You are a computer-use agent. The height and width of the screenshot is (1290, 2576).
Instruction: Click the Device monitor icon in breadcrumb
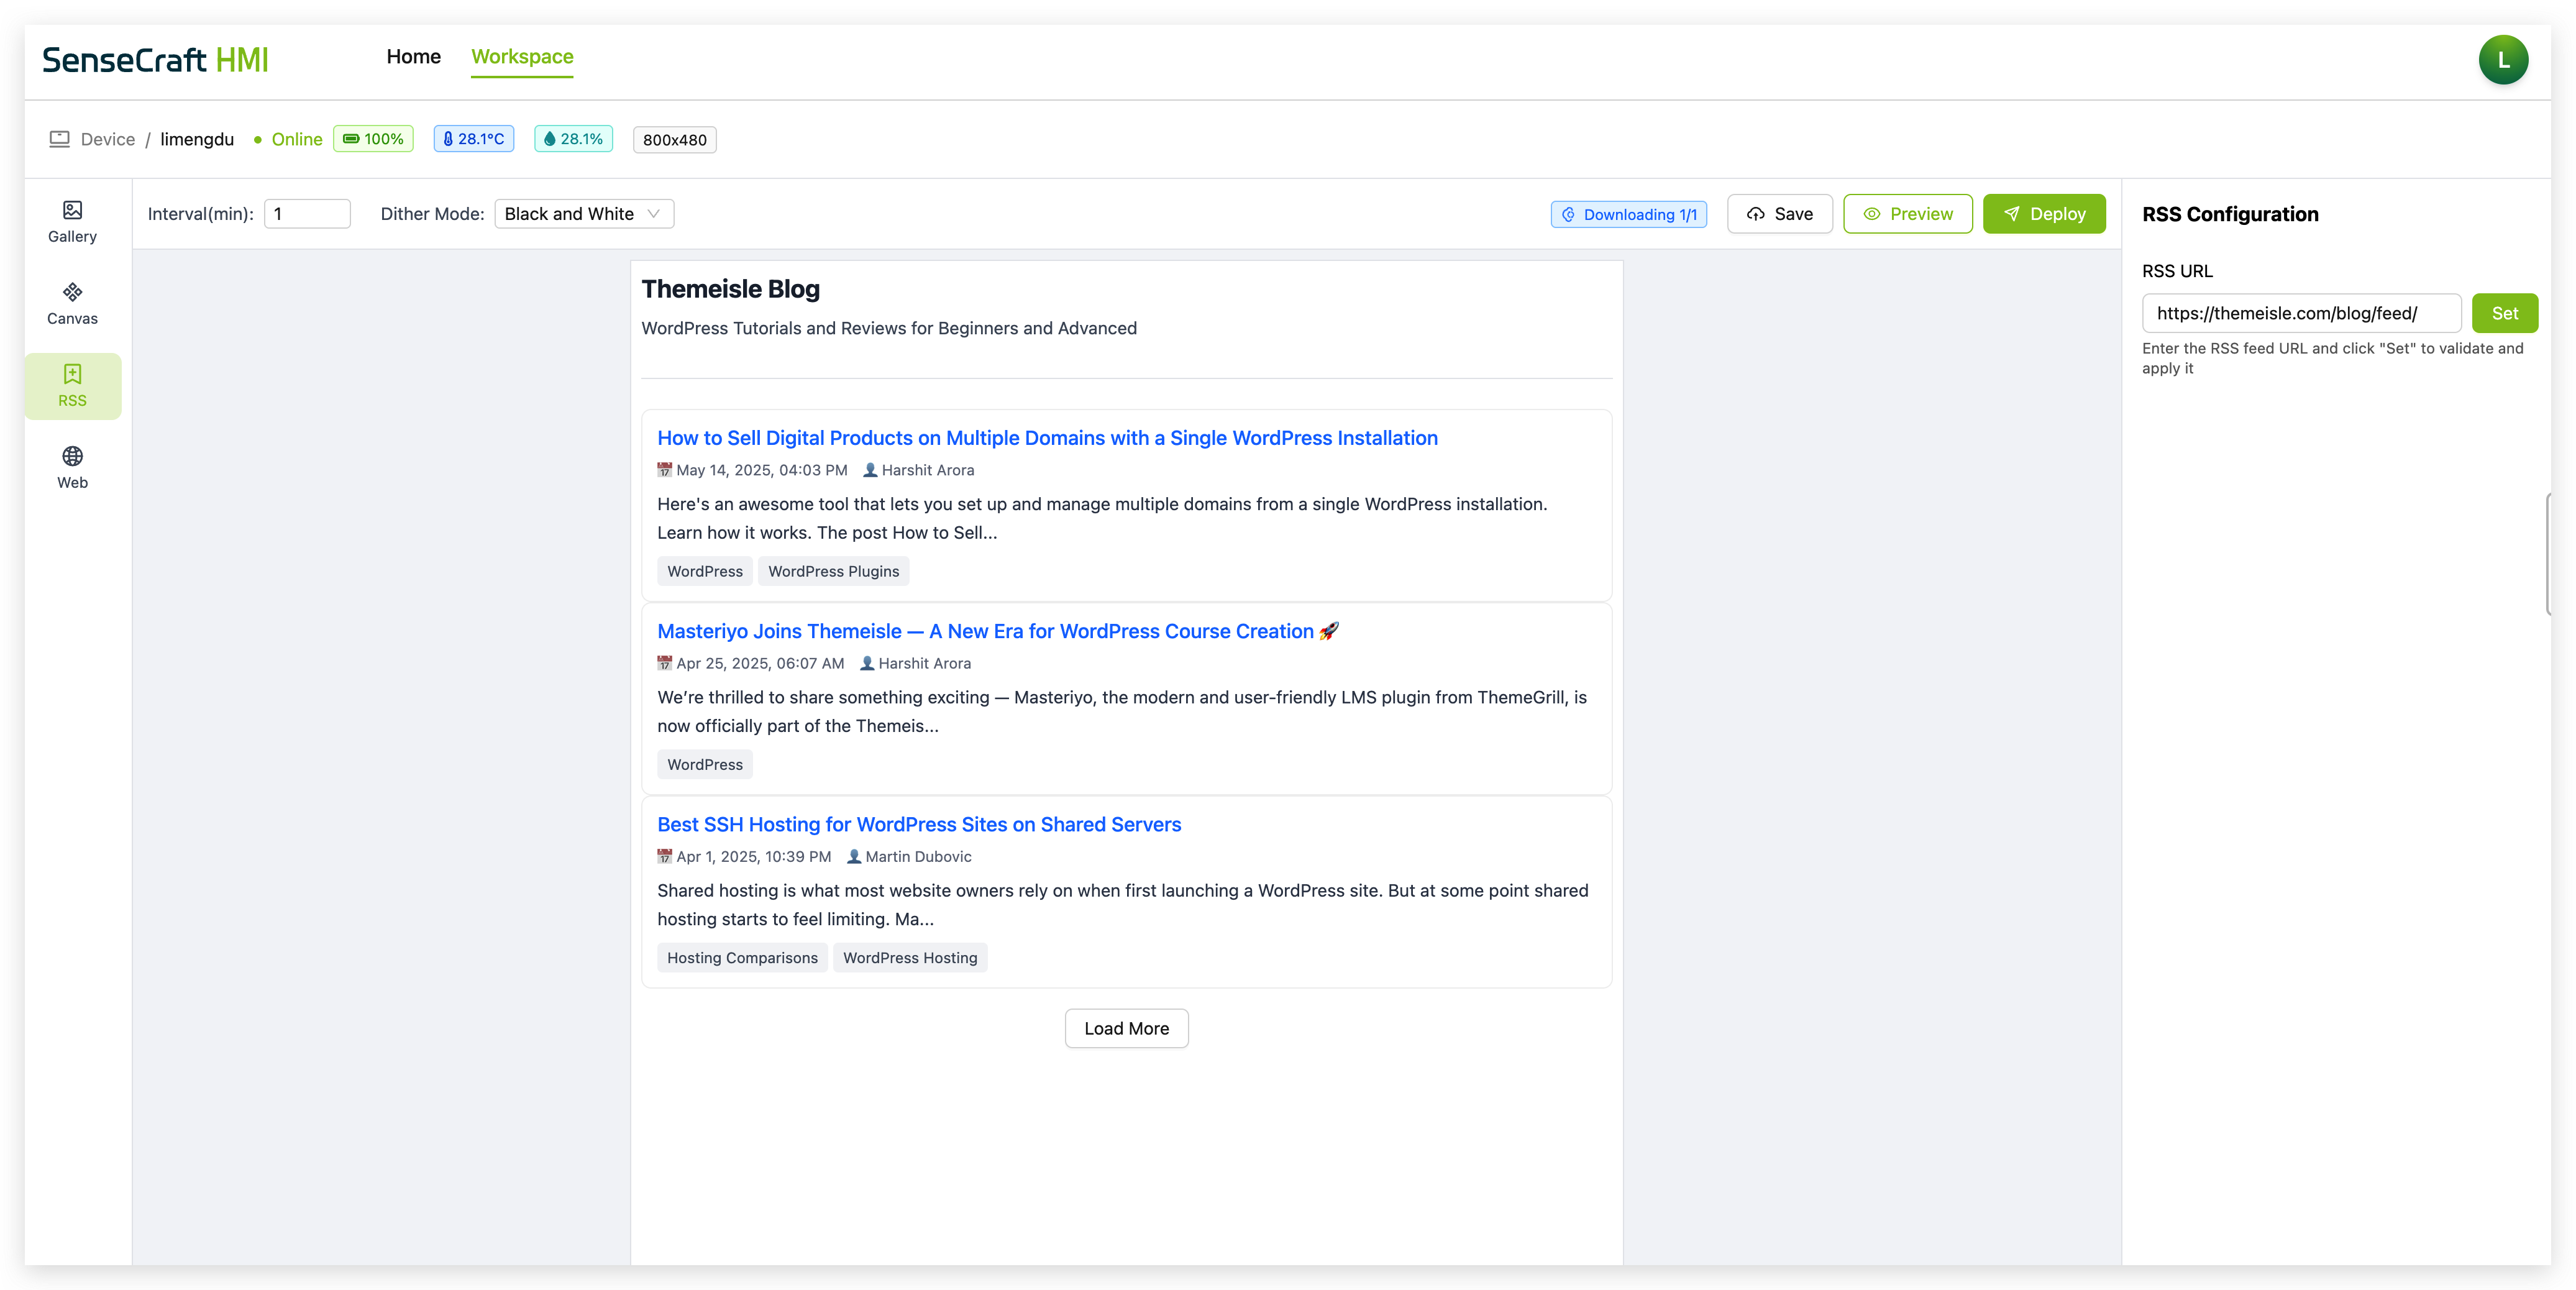(60, 139)
